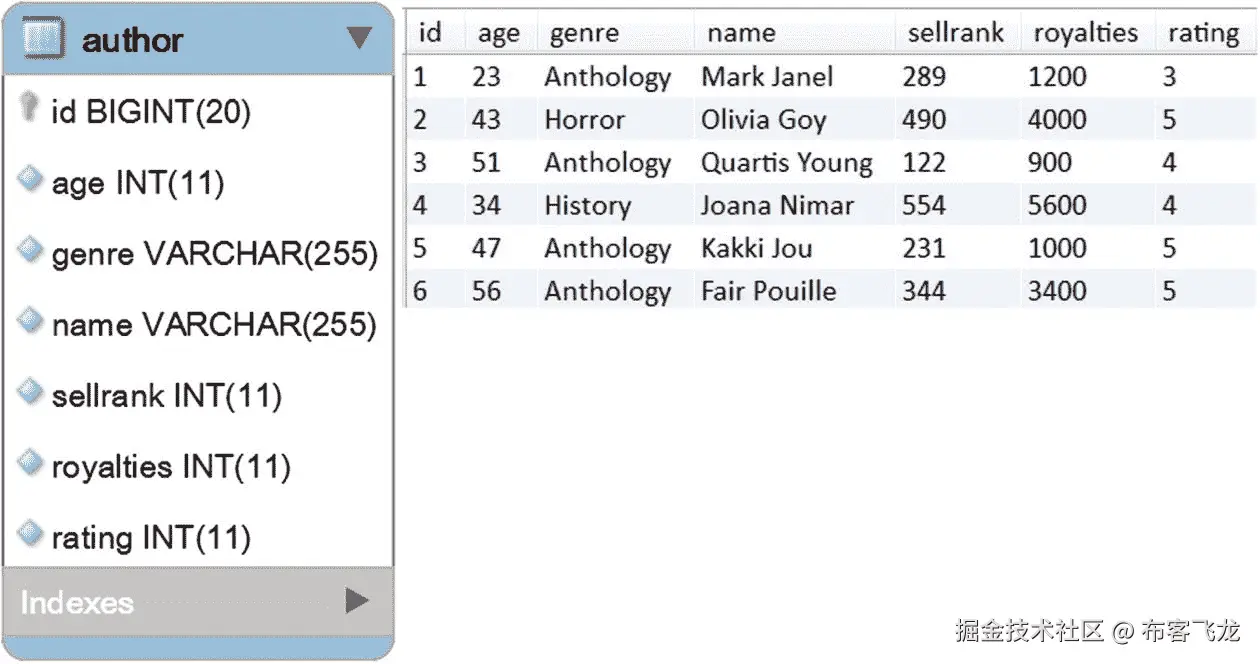The width and height of the screenshot is (1260, 664).
Task: Click the diamond icon beside sellrank
Action: (30, 392)
